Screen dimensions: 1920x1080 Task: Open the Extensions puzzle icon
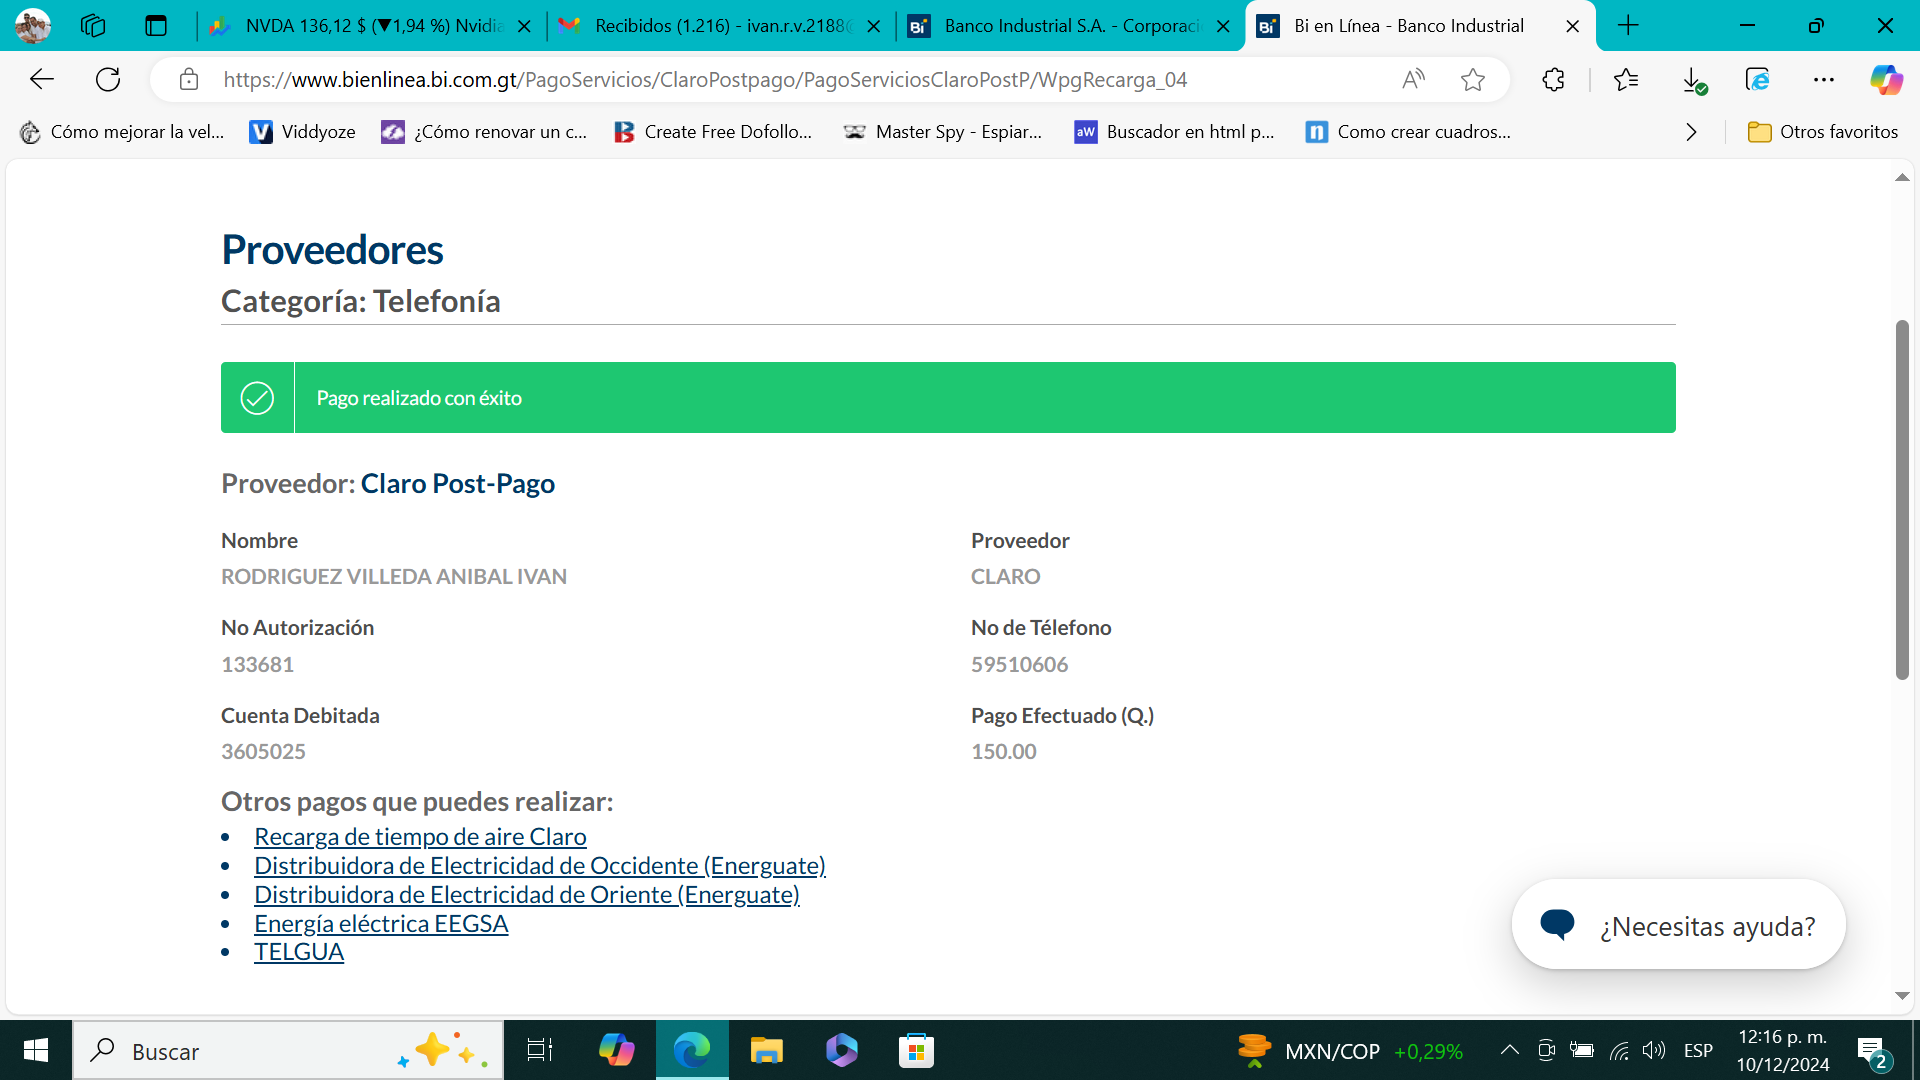pyautogui.click(x=1553, y=80)
